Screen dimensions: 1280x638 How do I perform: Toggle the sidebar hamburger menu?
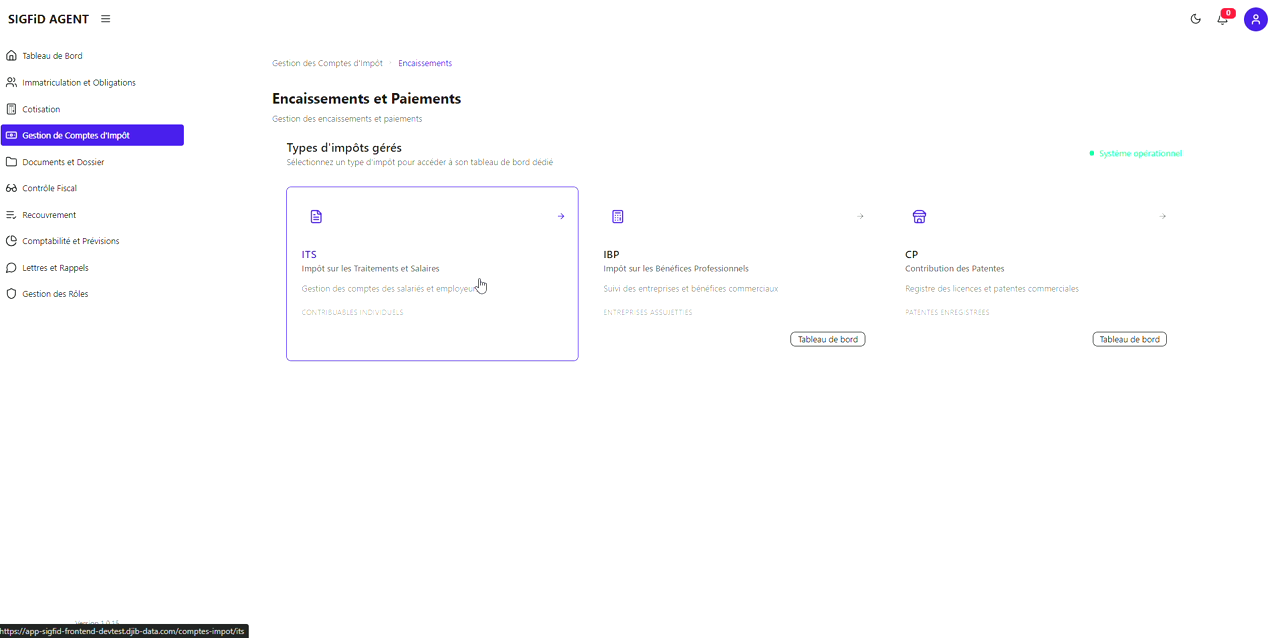click(x=106, y=19)
